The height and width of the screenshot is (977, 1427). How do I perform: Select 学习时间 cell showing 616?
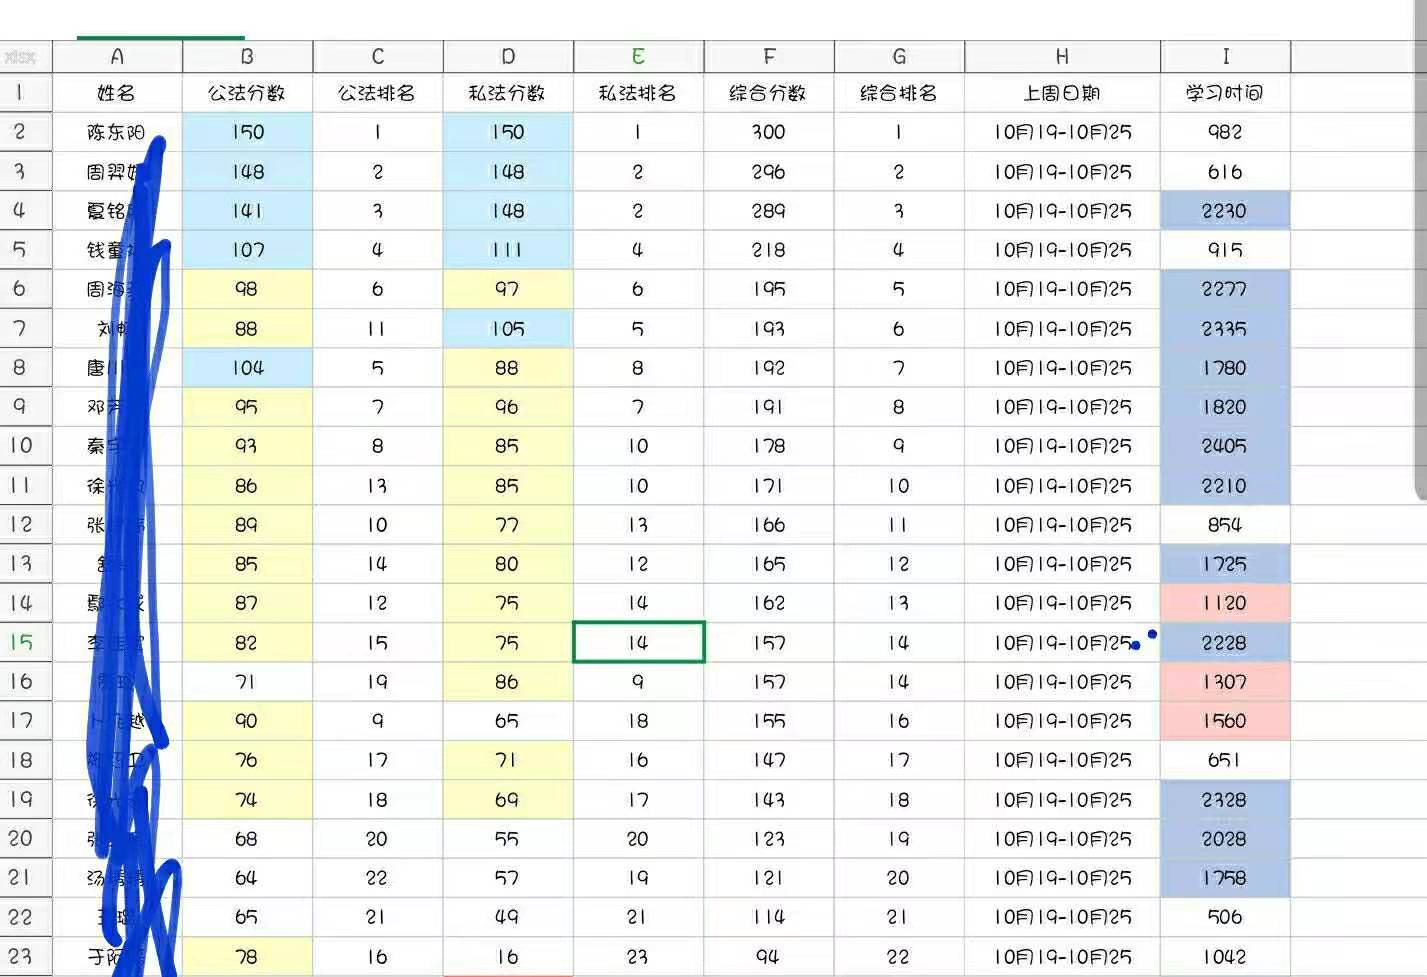coord(1225,172)
